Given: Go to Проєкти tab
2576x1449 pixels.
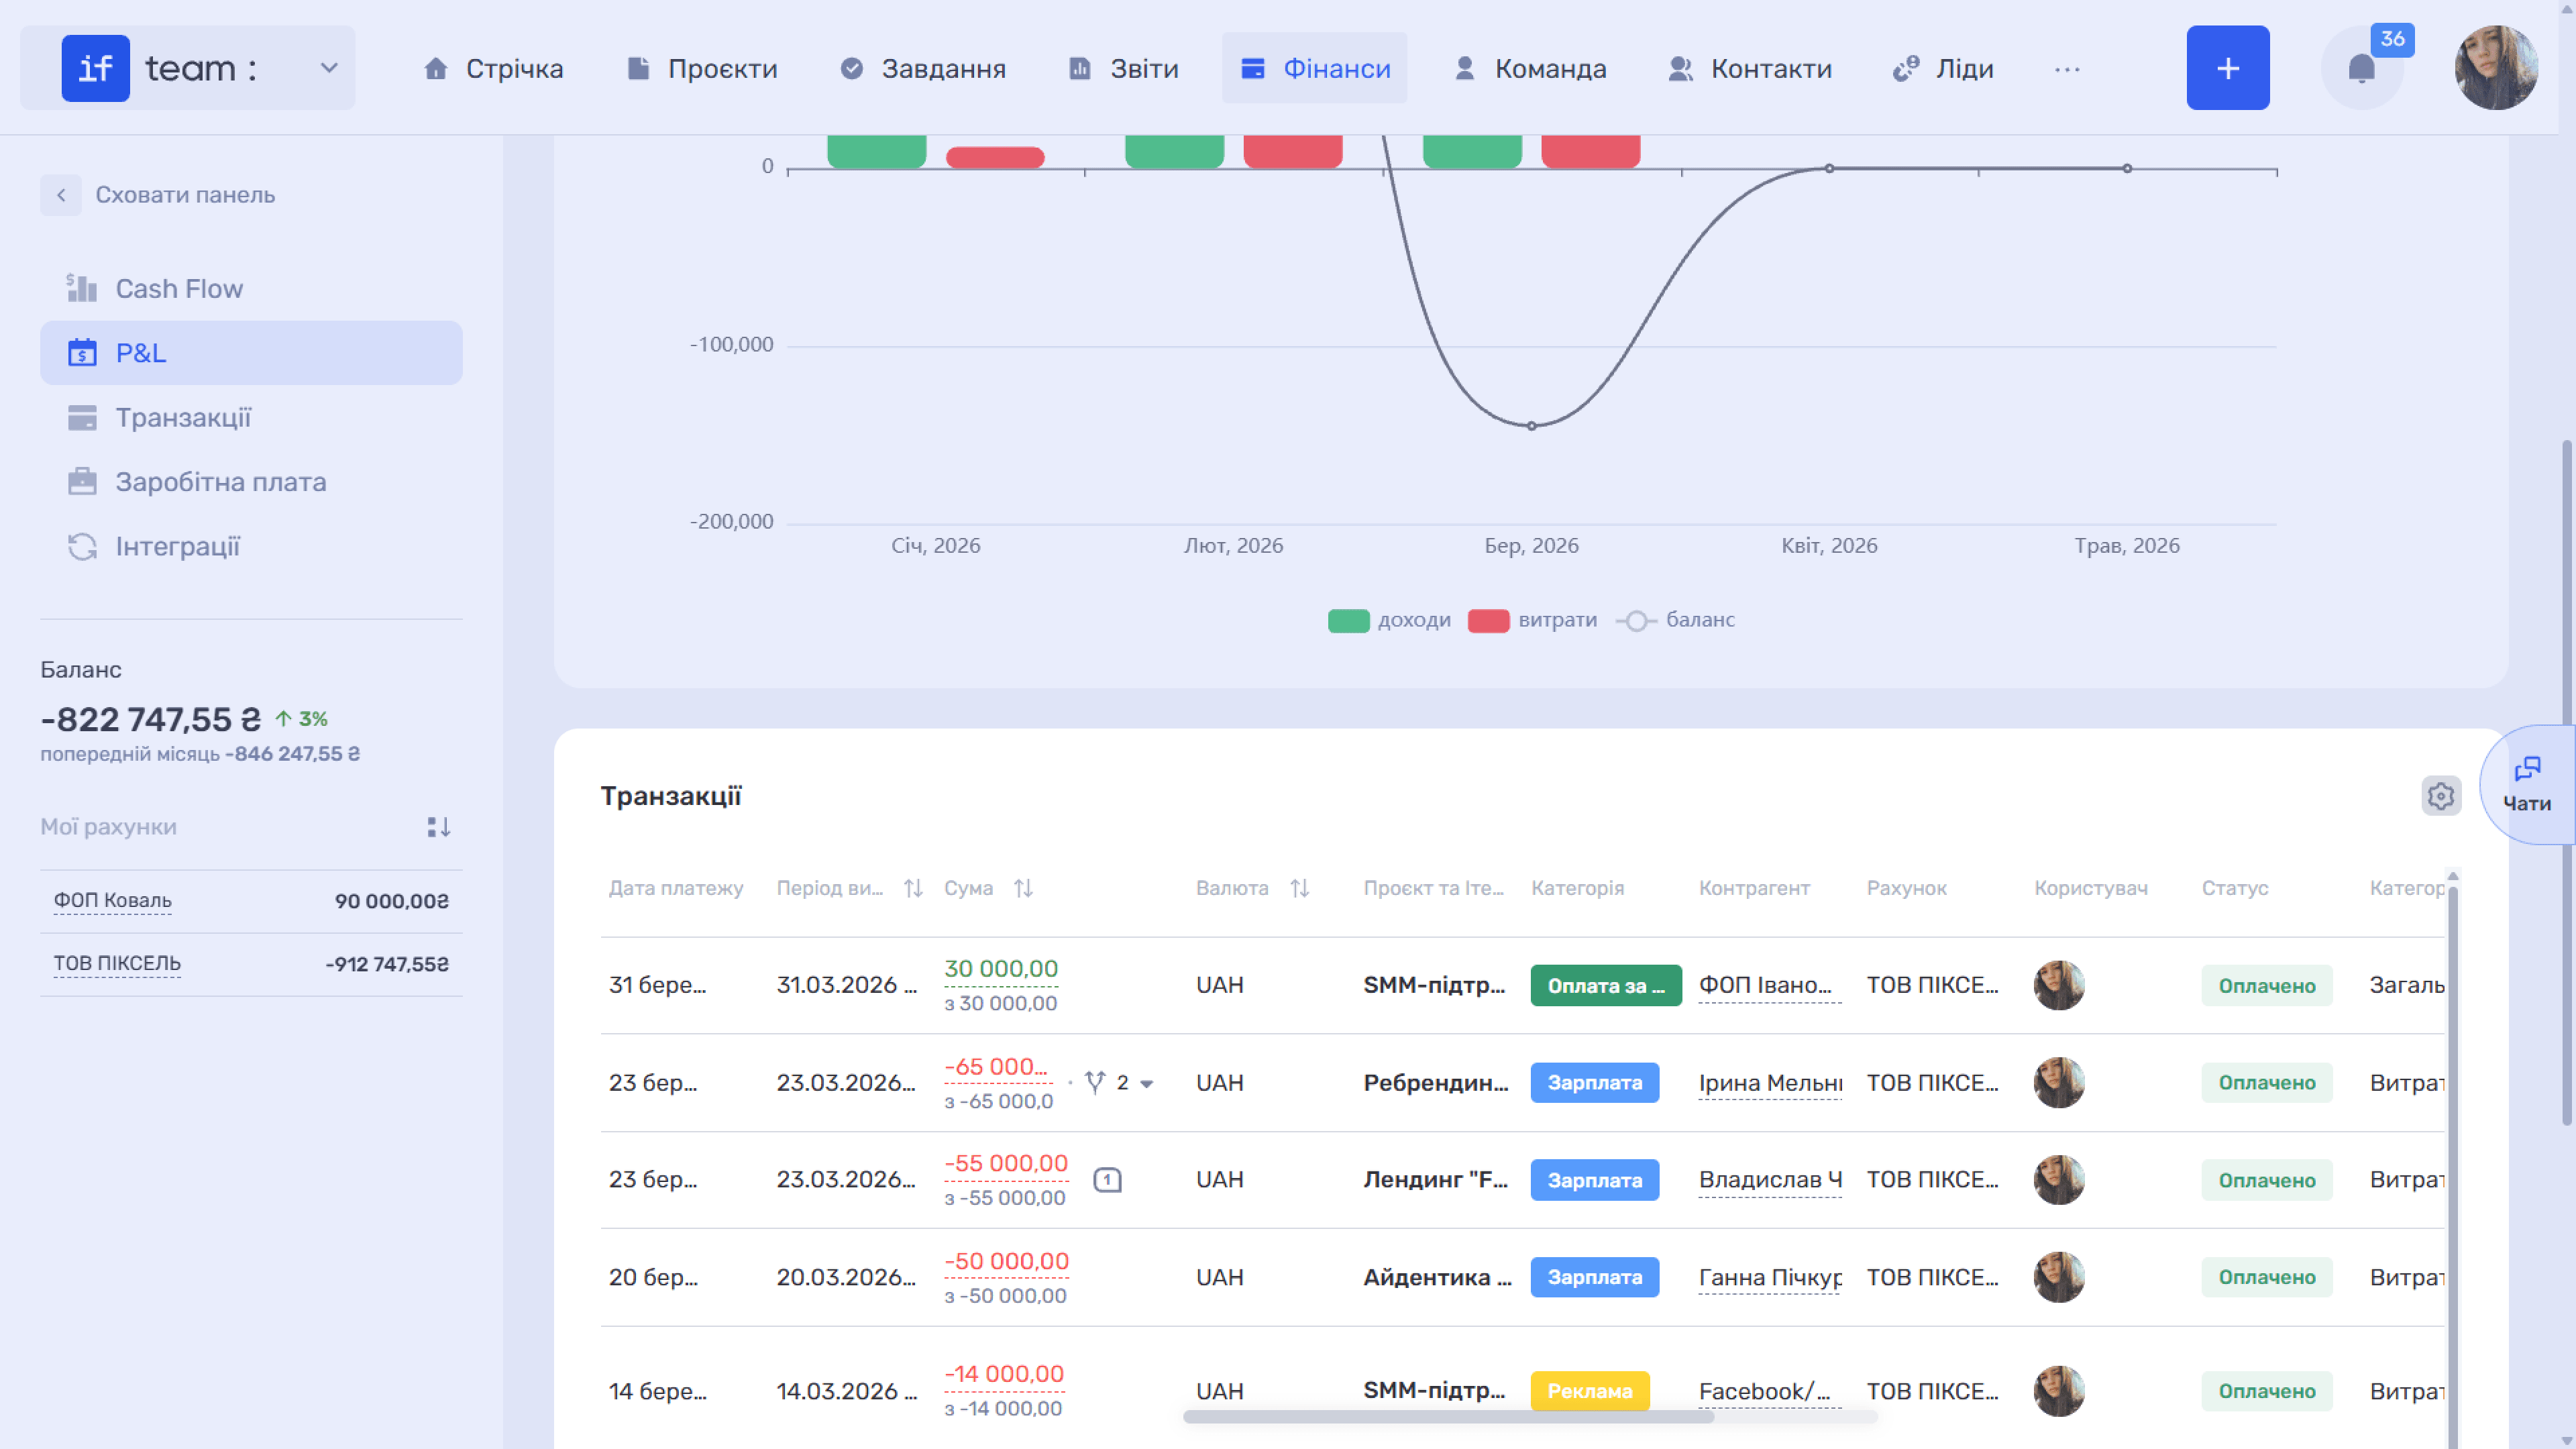Looking at the screenshot, I should point(701,68).
